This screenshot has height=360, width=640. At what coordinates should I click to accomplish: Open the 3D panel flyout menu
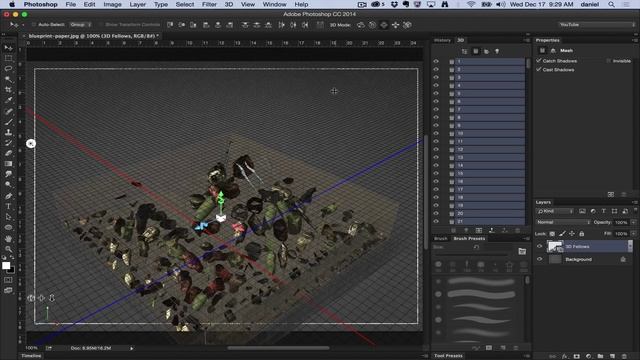527,40
